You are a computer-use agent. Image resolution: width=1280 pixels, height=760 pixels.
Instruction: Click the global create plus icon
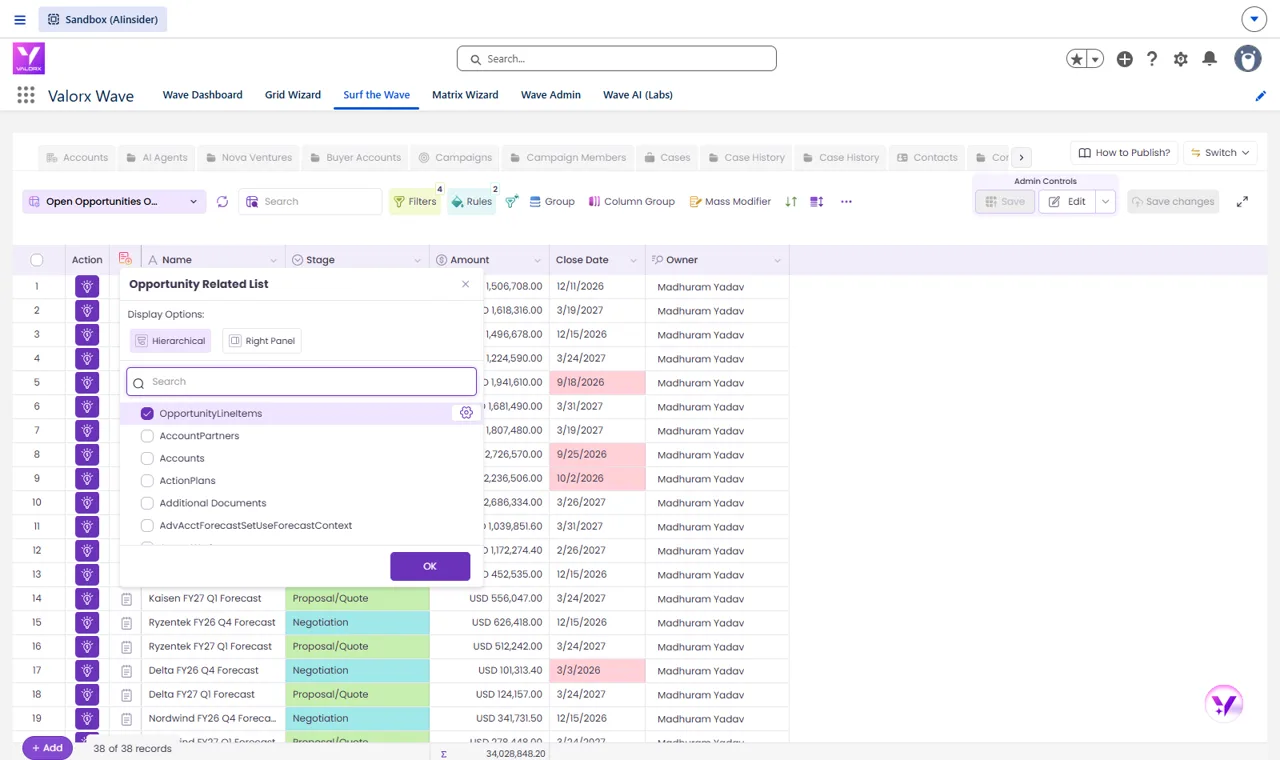(x=1125, y=59)
